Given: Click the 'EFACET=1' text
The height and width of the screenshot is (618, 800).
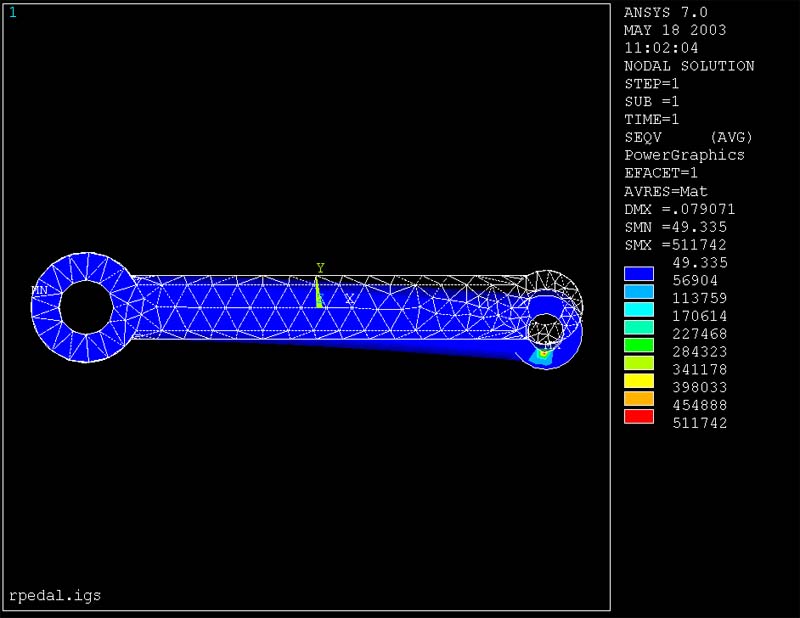Looking at the screenshot, I should 661,173.
